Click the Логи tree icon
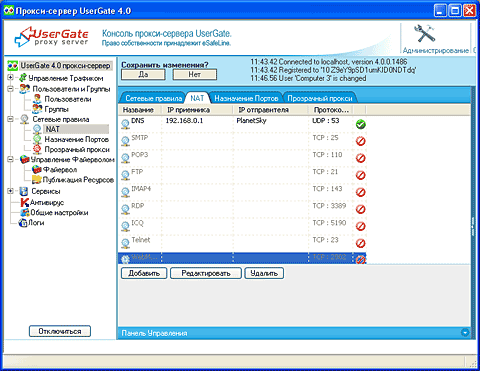 click(x=23, y=223)
